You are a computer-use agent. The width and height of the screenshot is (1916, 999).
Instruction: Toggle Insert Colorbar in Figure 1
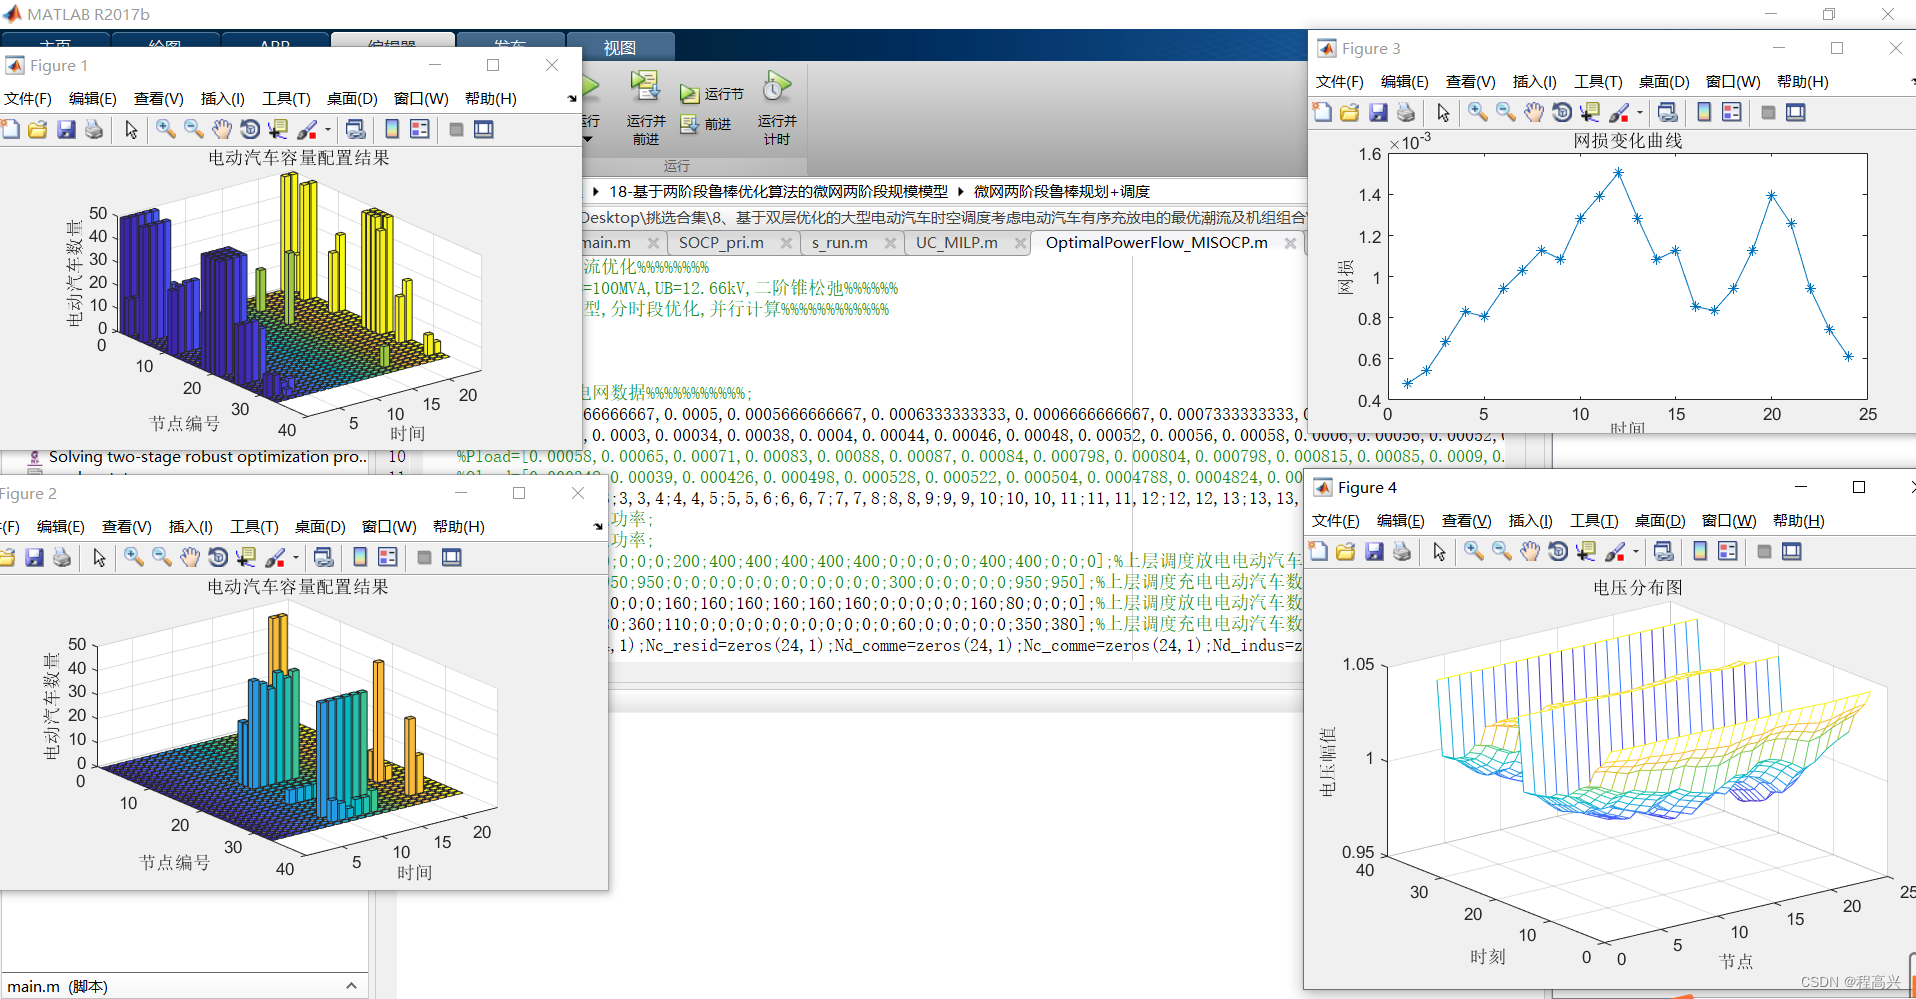[392, 129]
